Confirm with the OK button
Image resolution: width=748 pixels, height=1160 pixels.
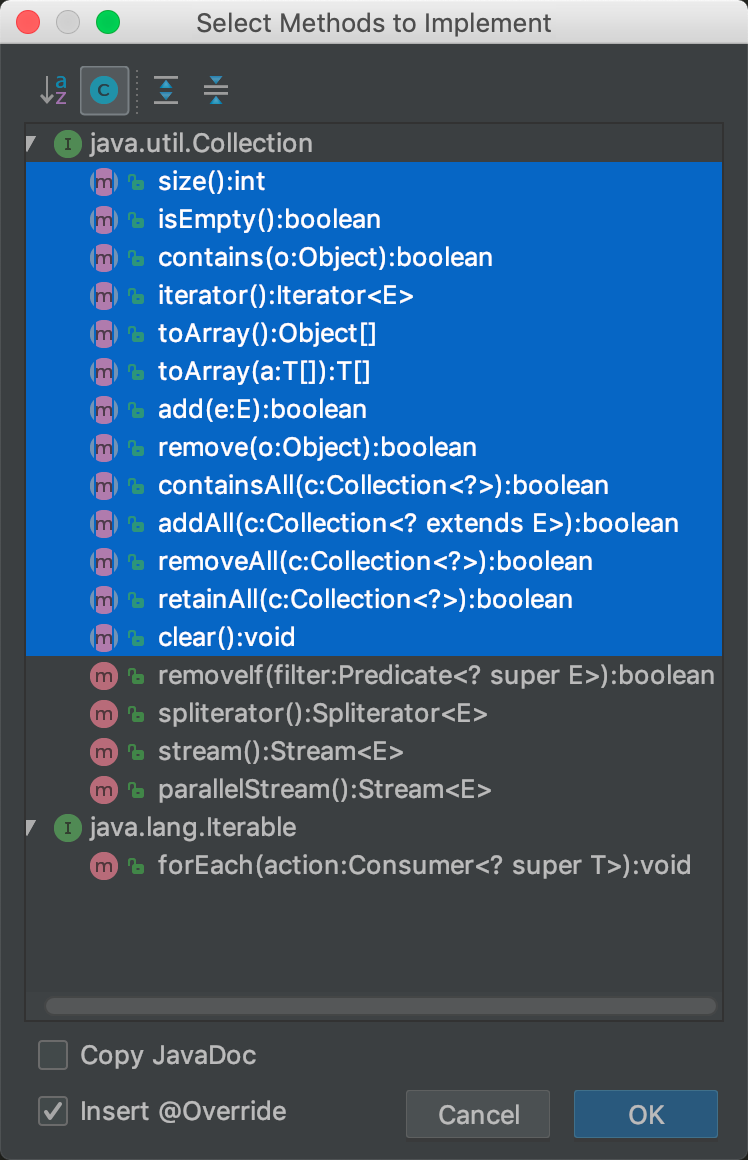(x=646, y=1115)
